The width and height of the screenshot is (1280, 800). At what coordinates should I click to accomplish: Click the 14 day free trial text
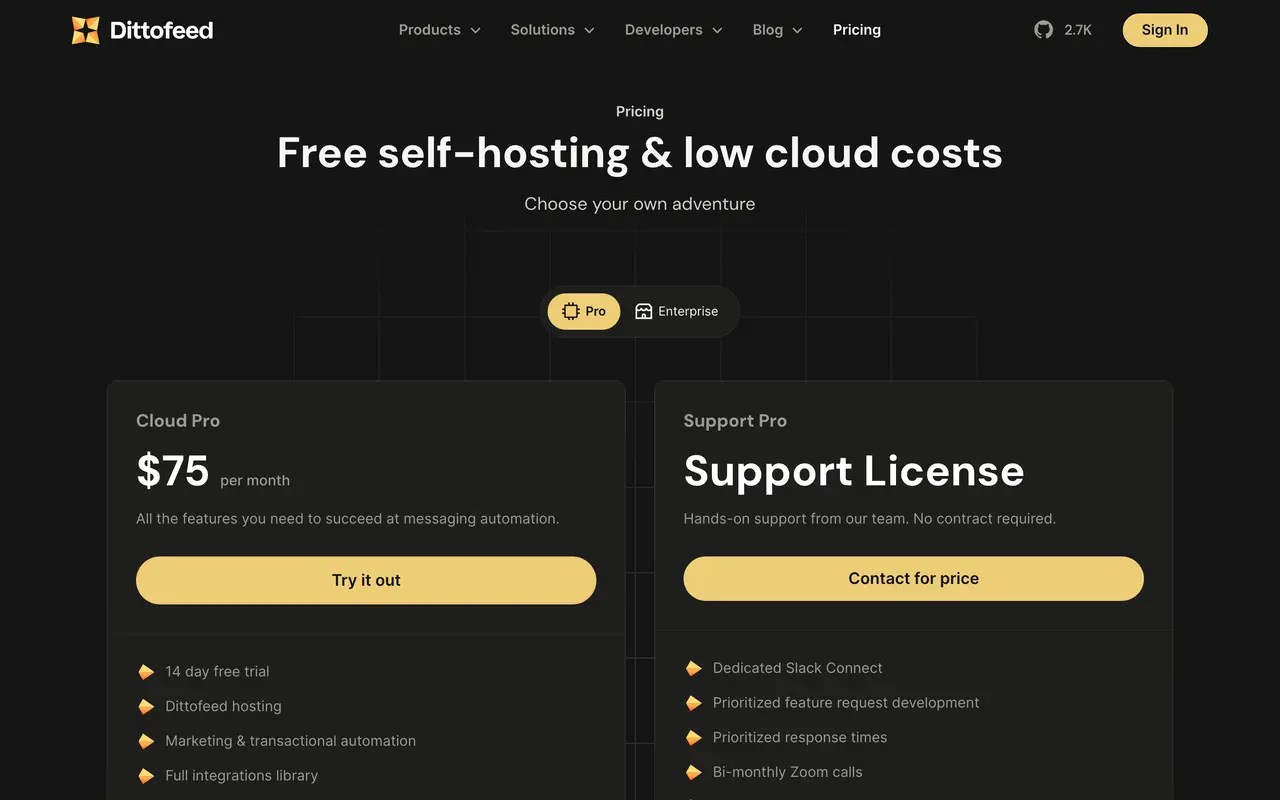(x=217, y=671)
